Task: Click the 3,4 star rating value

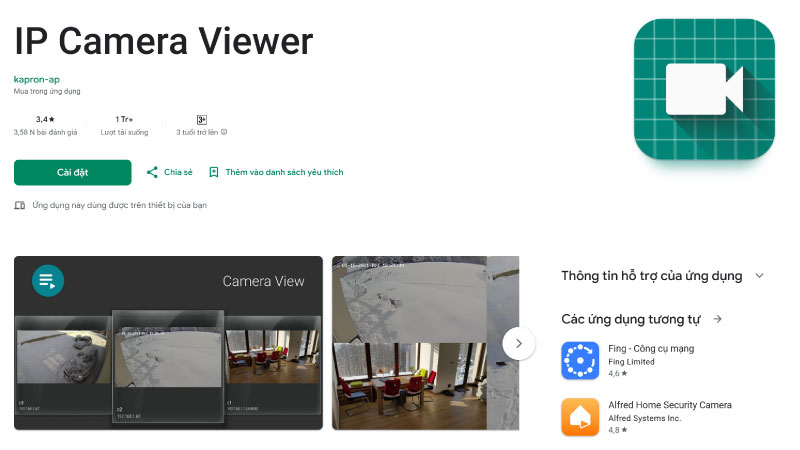Action: pyautogui.click(x=45, y=119)
